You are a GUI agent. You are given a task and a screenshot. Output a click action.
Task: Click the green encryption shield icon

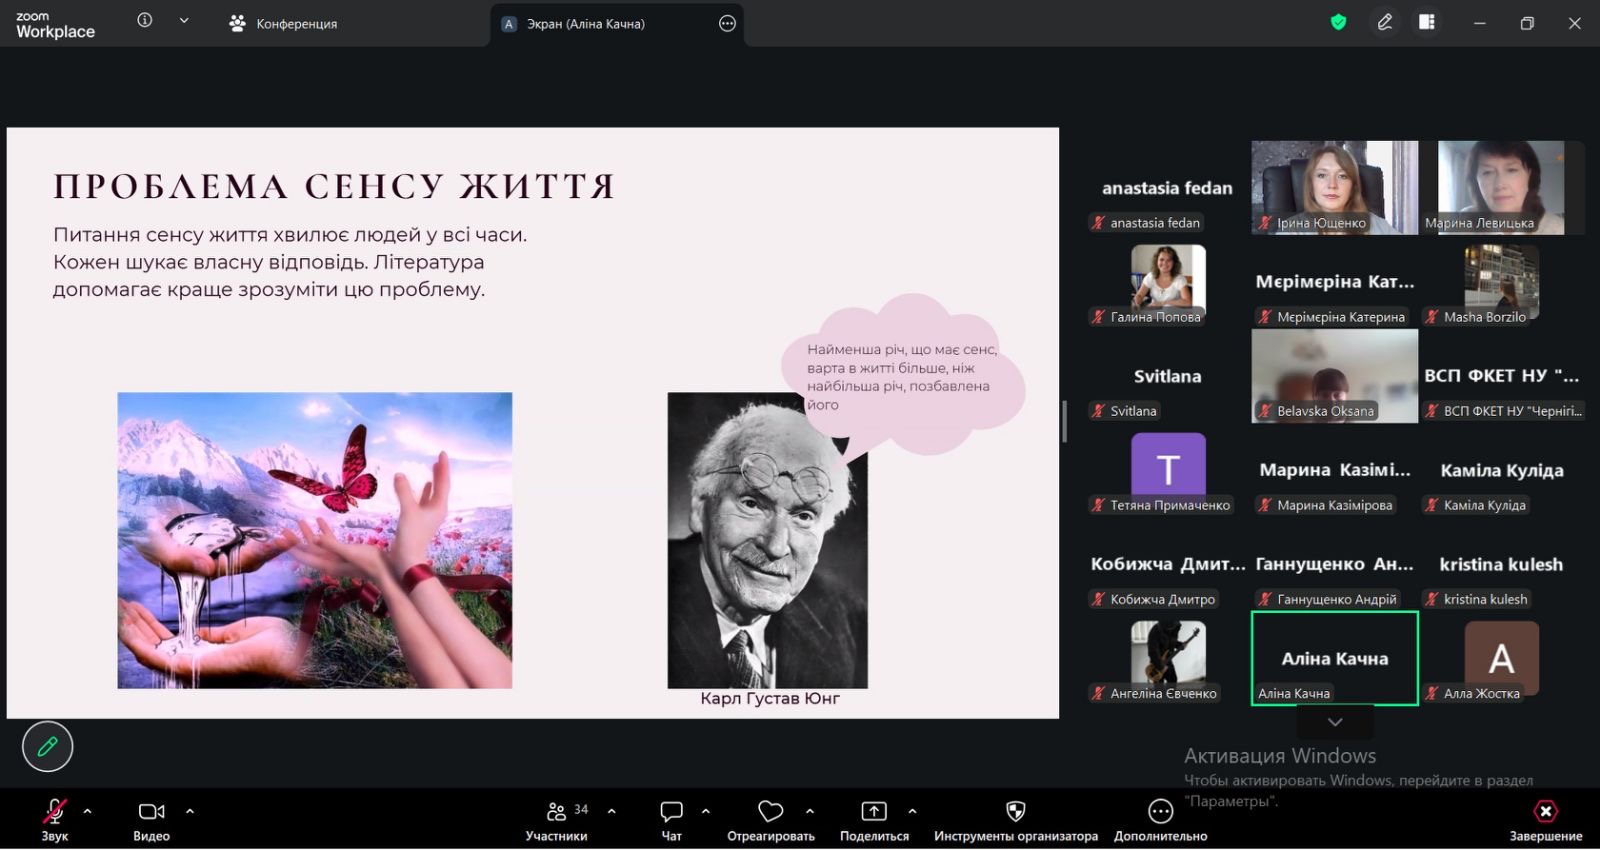1338,22
